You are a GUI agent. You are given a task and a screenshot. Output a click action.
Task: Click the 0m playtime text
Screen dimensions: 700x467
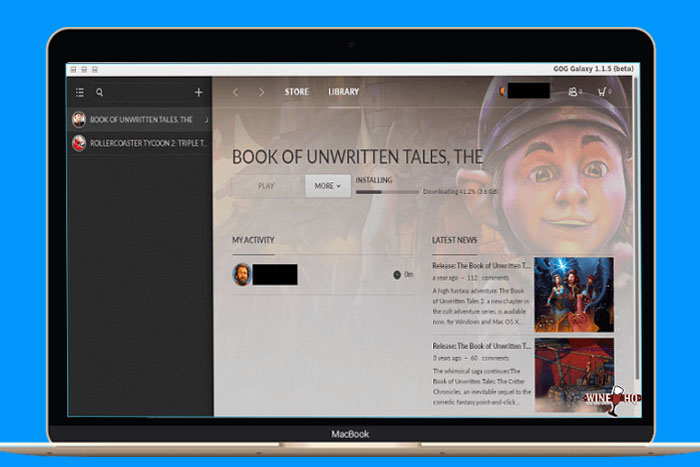pos(408,275)
